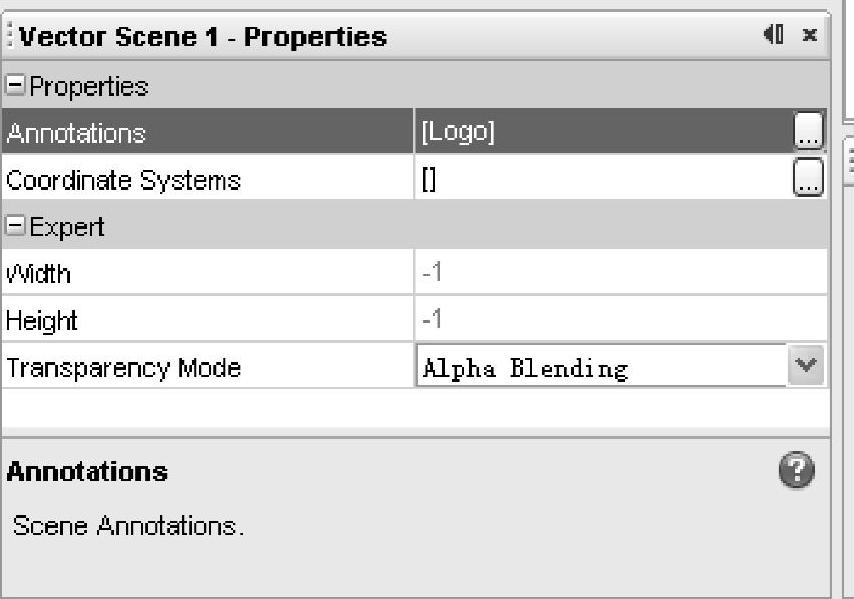Click the help question mark icon

(802, 471)
